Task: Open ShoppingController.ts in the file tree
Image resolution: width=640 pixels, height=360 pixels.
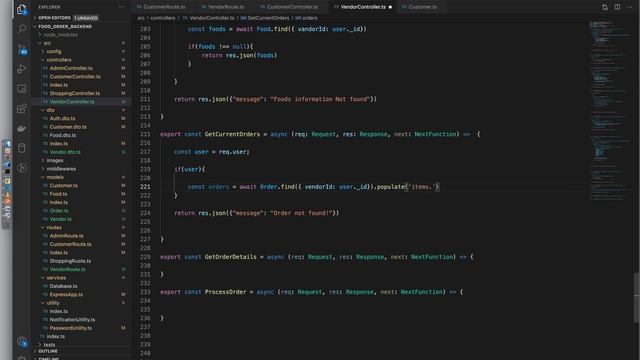Action: pos(75,93)
